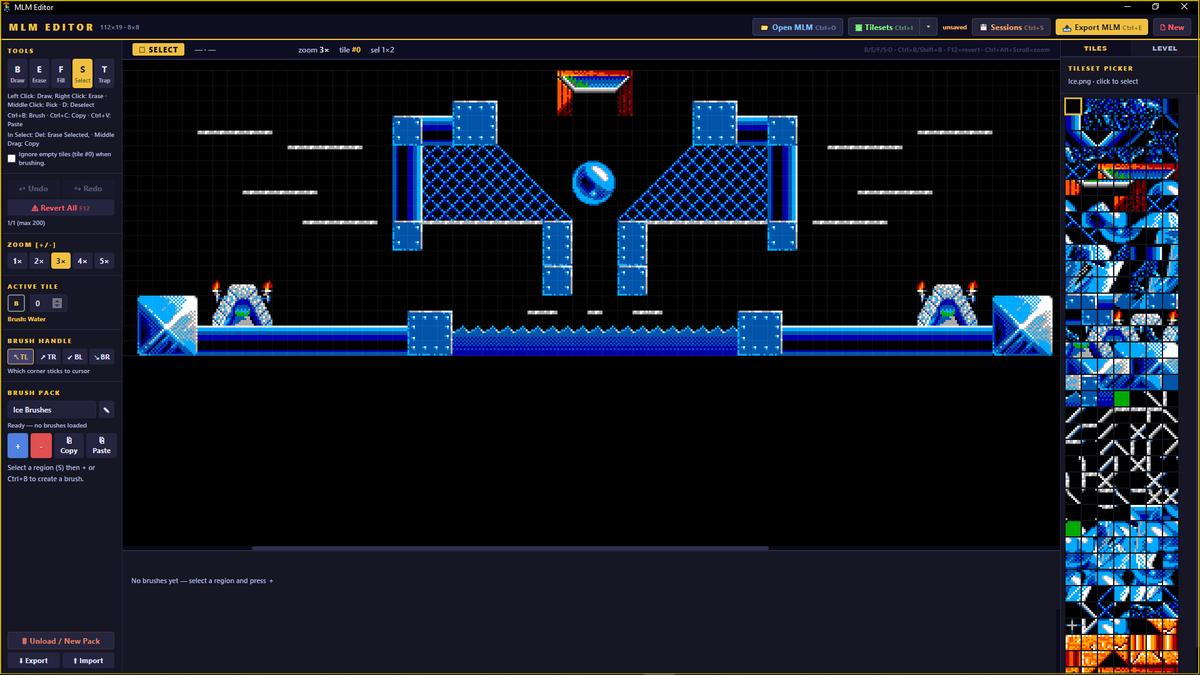Set brush handle to bottom-left BL
The height and width of the screenshot is (675, 1200).
pos(75,356)
